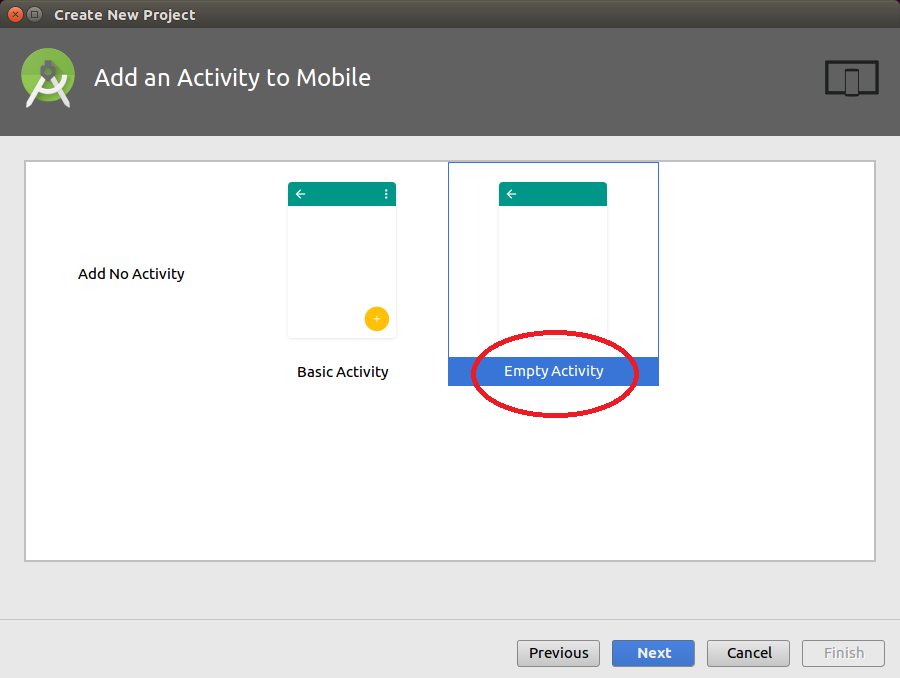Click the Empty Activity highlighted label

[553, 371]
